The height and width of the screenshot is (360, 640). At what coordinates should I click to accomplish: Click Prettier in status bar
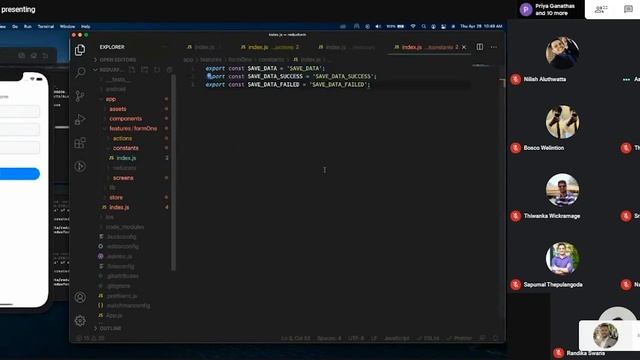[460, 338]
